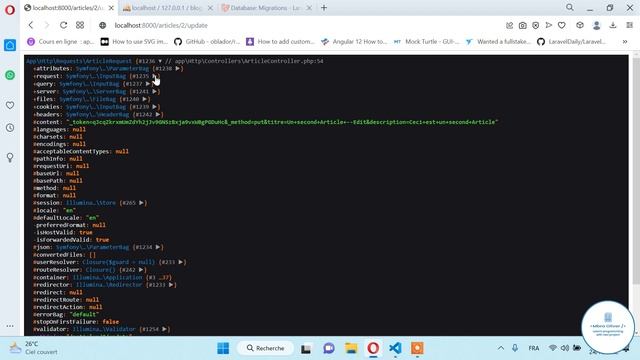Open 'How to use SVG im...' bookmark

[x=134, y=42]
